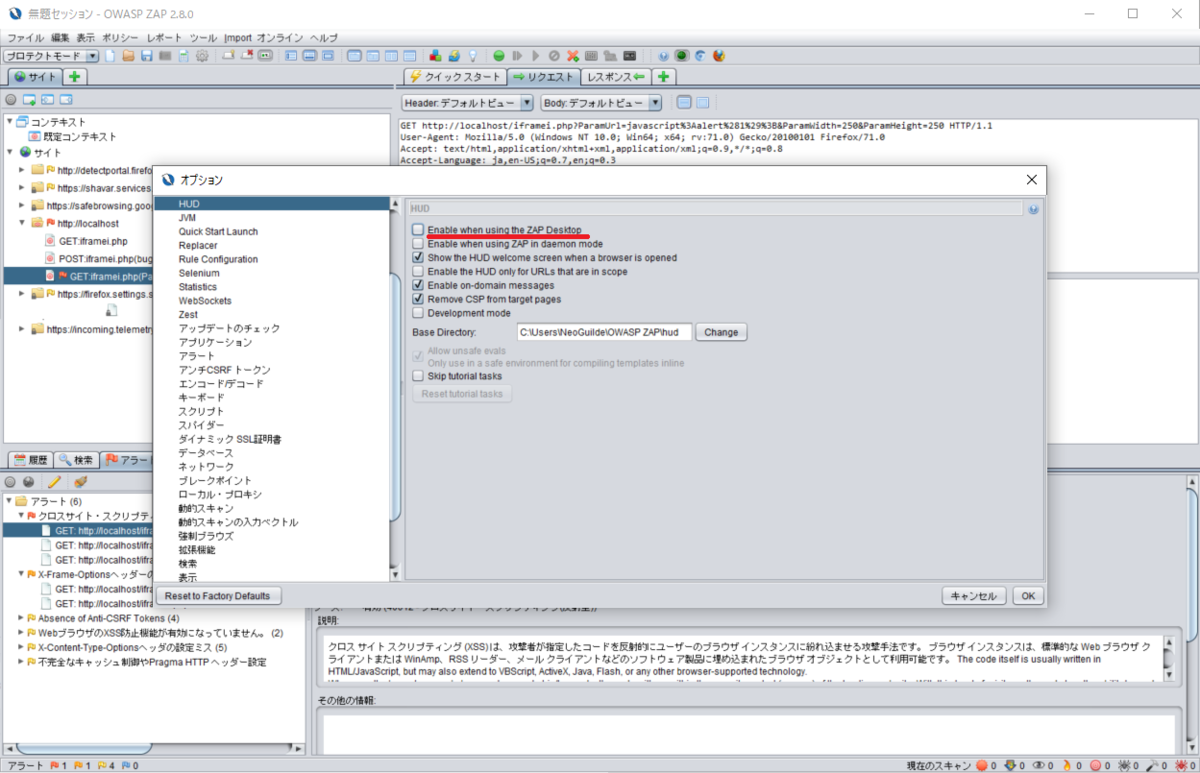Click the pencil edit icon in Alerts toolbar

(x=55, y=481)
